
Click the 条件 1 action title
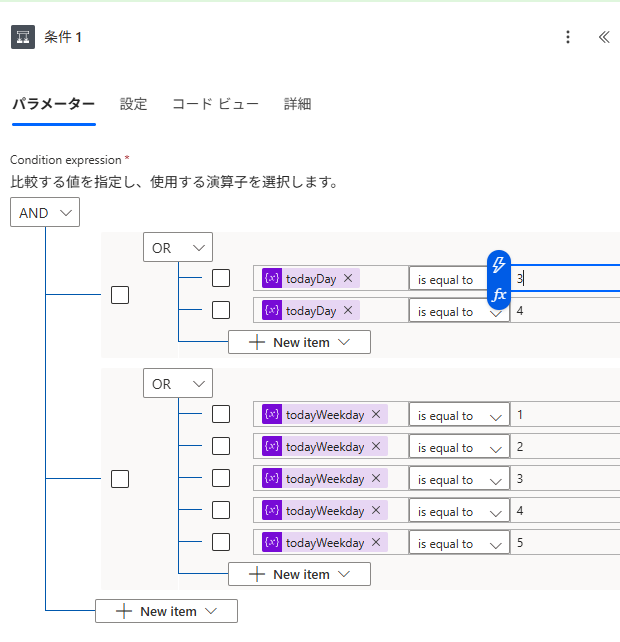63,37
